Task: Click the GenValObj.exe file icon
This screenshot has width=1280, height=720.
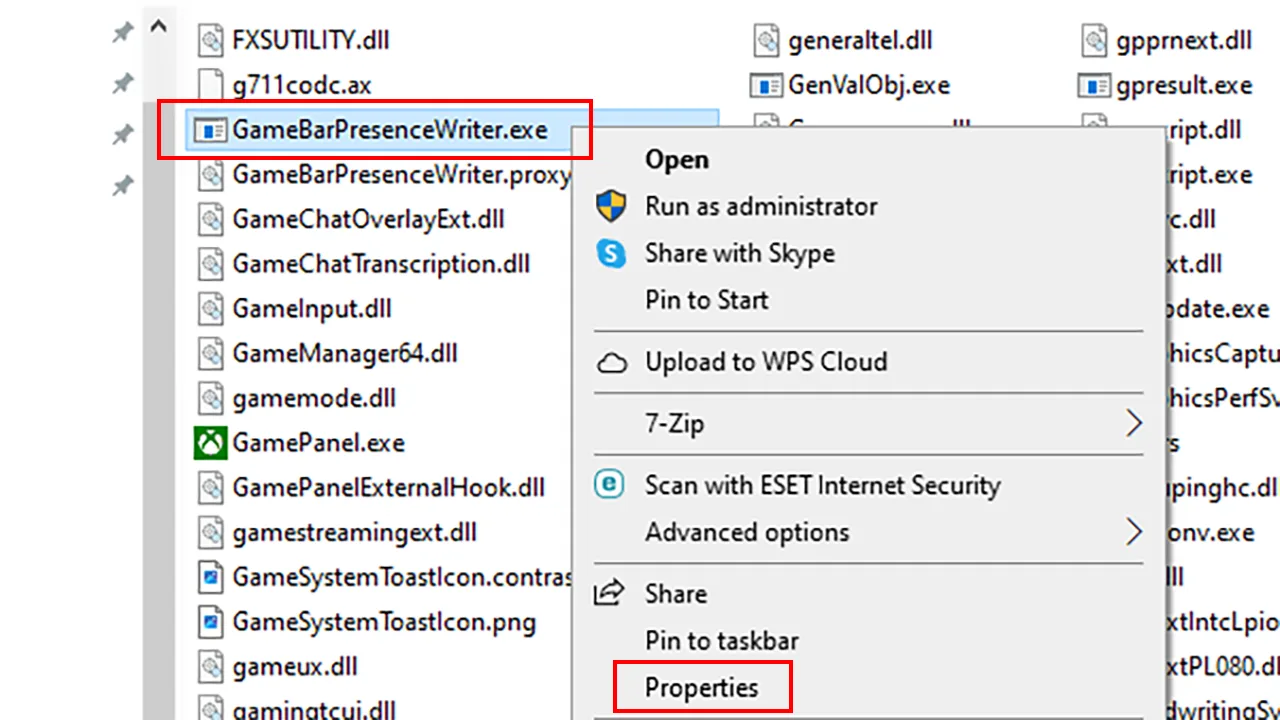Action: coord(765,85)
